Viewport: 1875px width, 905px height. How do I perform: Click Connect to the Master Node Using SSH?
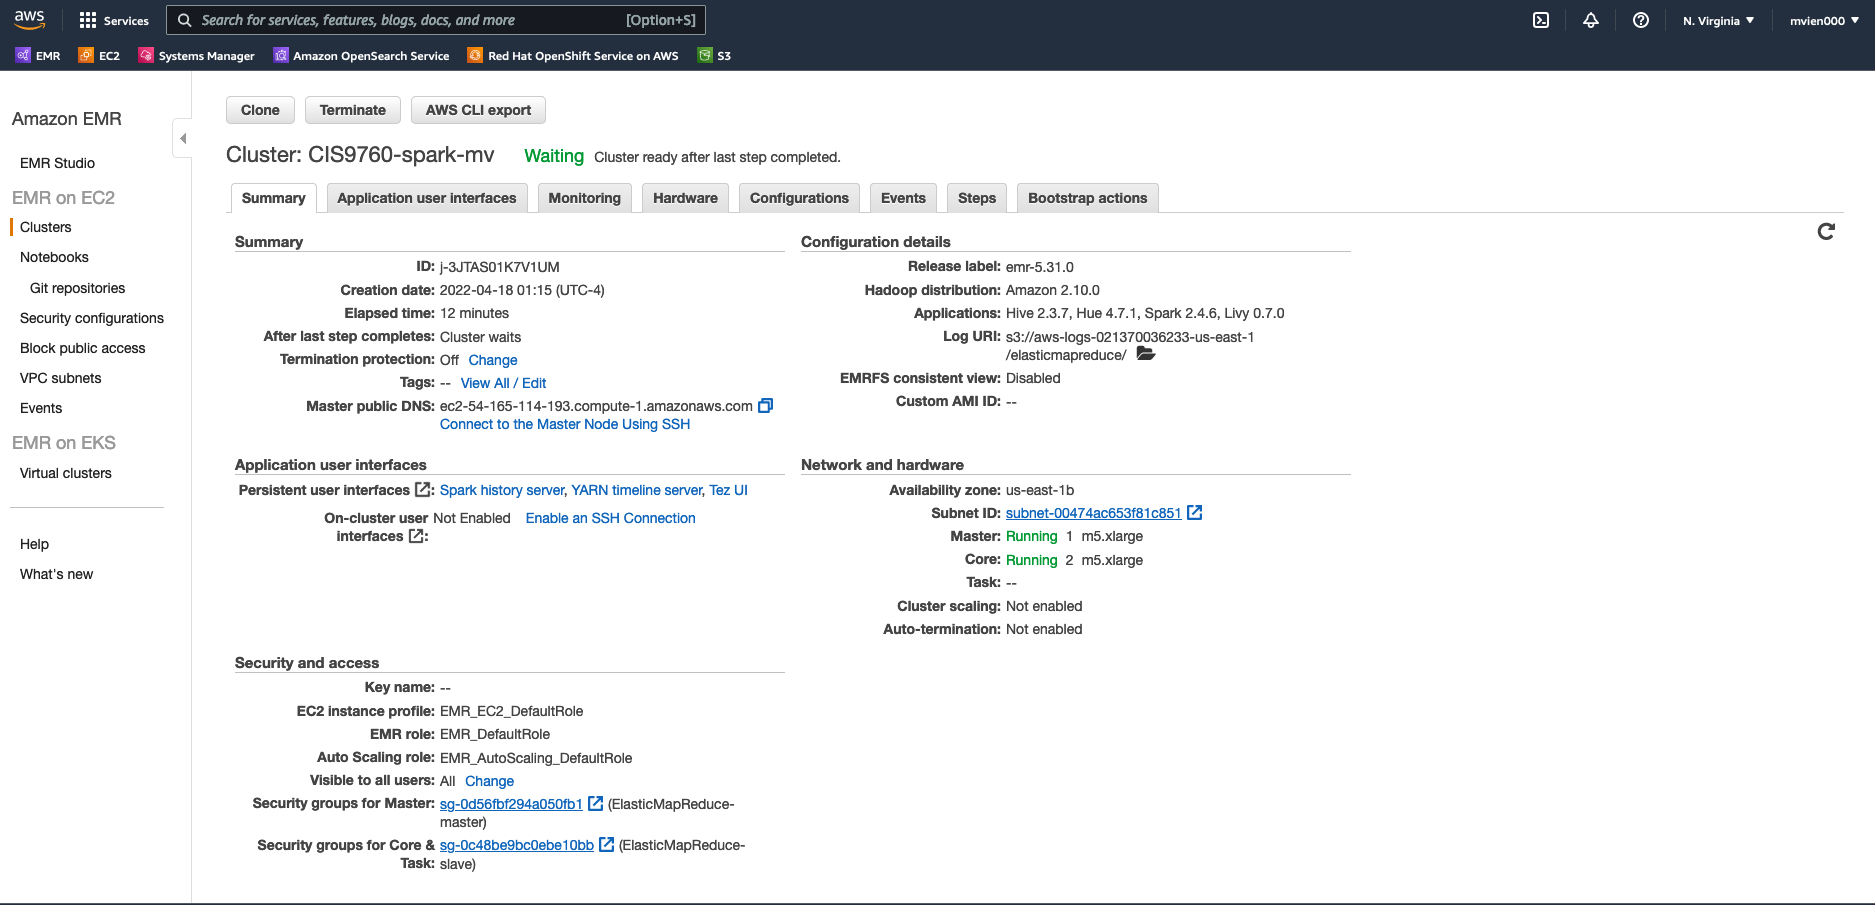point(565,424)
